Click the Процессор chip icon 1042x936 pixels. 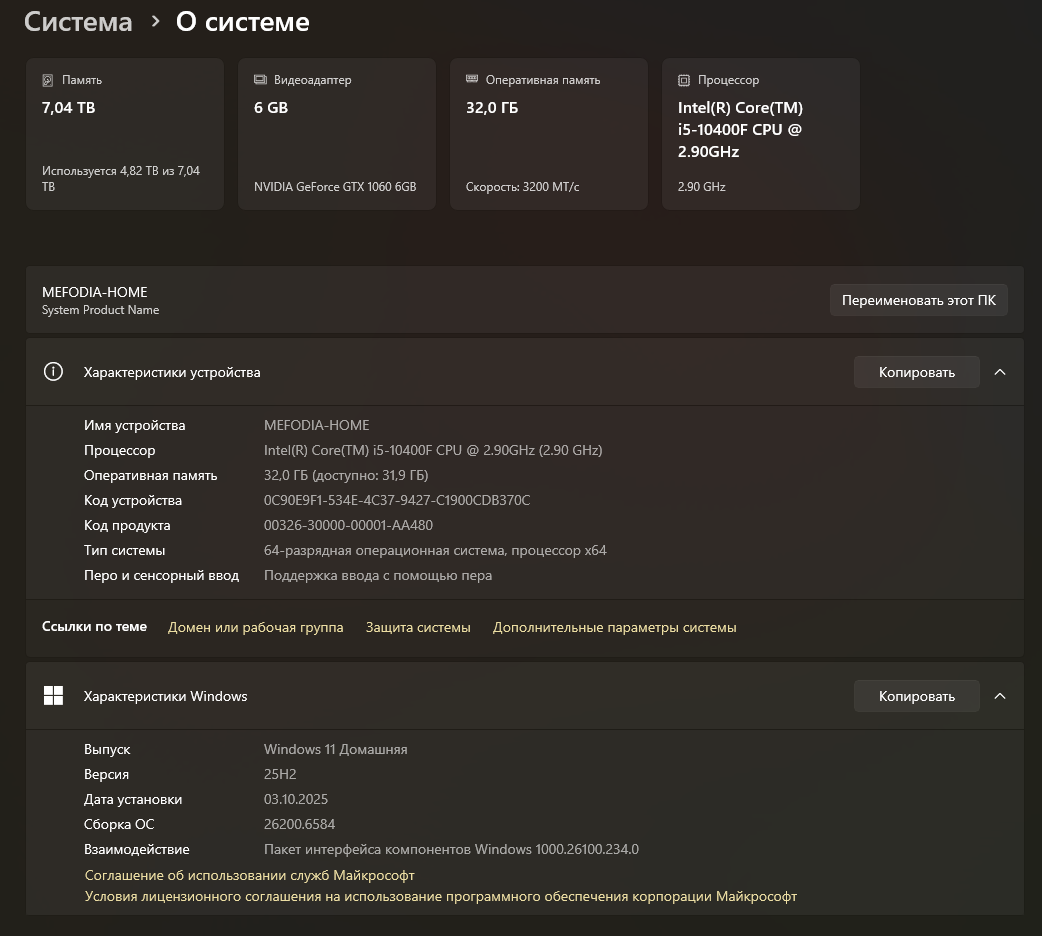684,80
